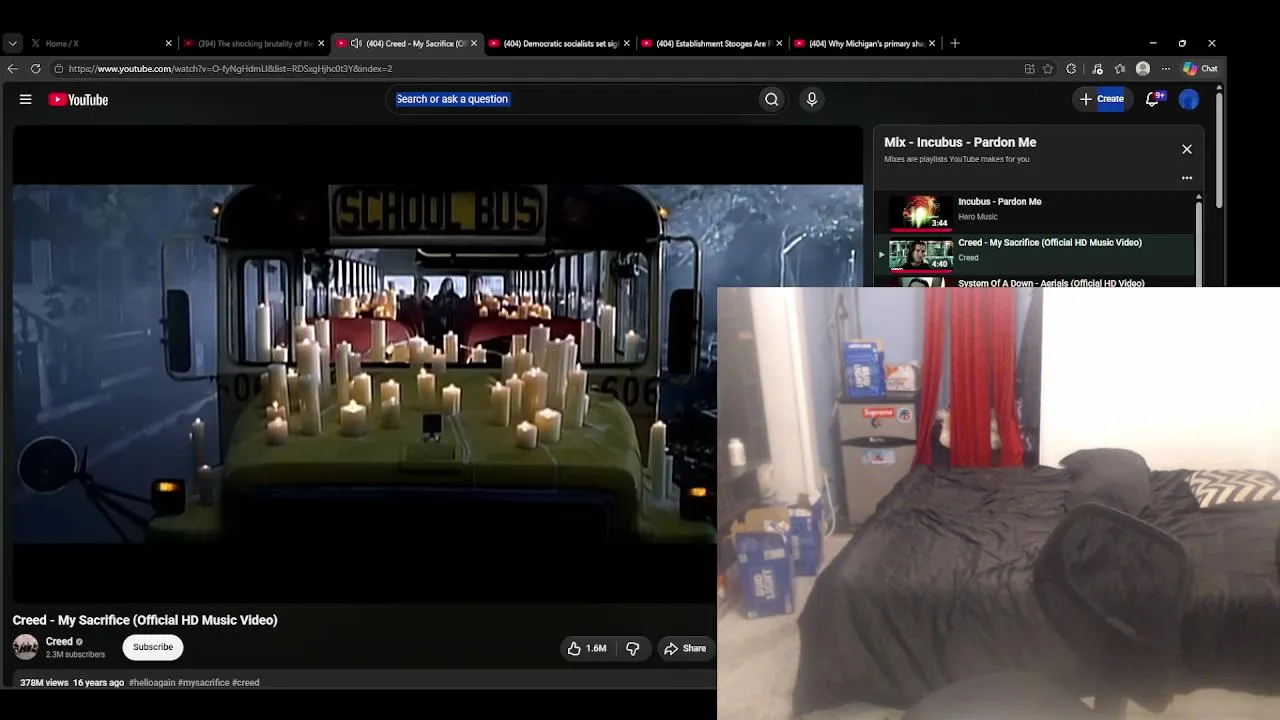Open the #mysacrifice hashtag
The height and width of the screenshot is (720, 1280).
[x=203, y=683]
